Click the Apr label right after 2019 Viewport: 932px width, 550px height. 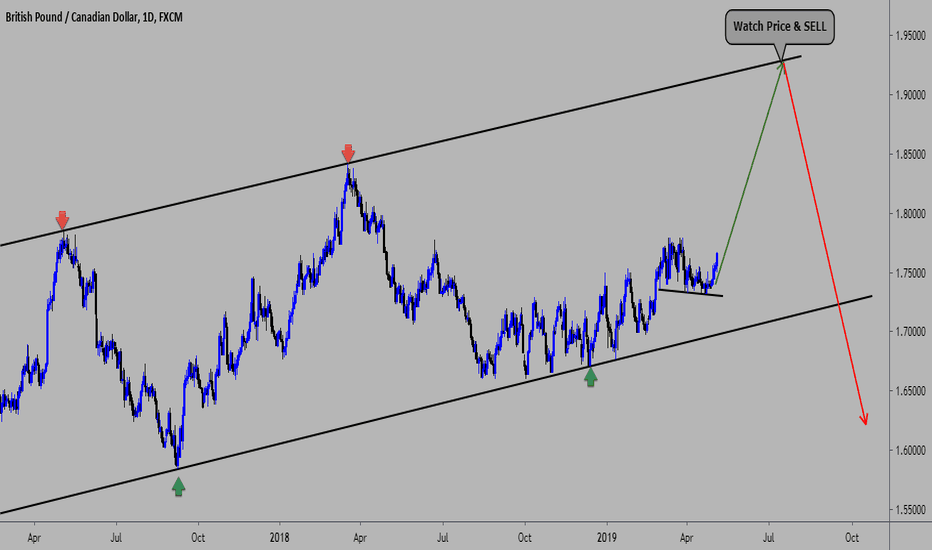[x=687, y=538]
